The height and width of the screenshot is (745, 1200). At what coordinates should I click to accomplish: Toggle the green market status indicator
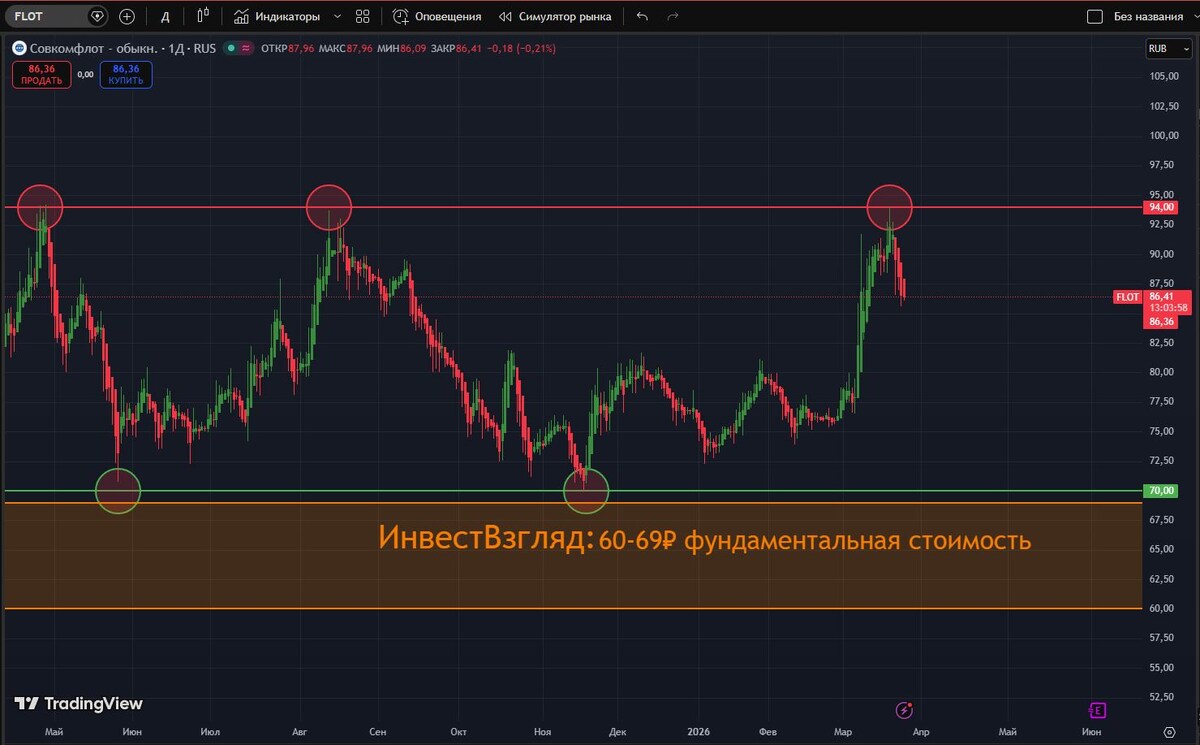pos(231,48)
